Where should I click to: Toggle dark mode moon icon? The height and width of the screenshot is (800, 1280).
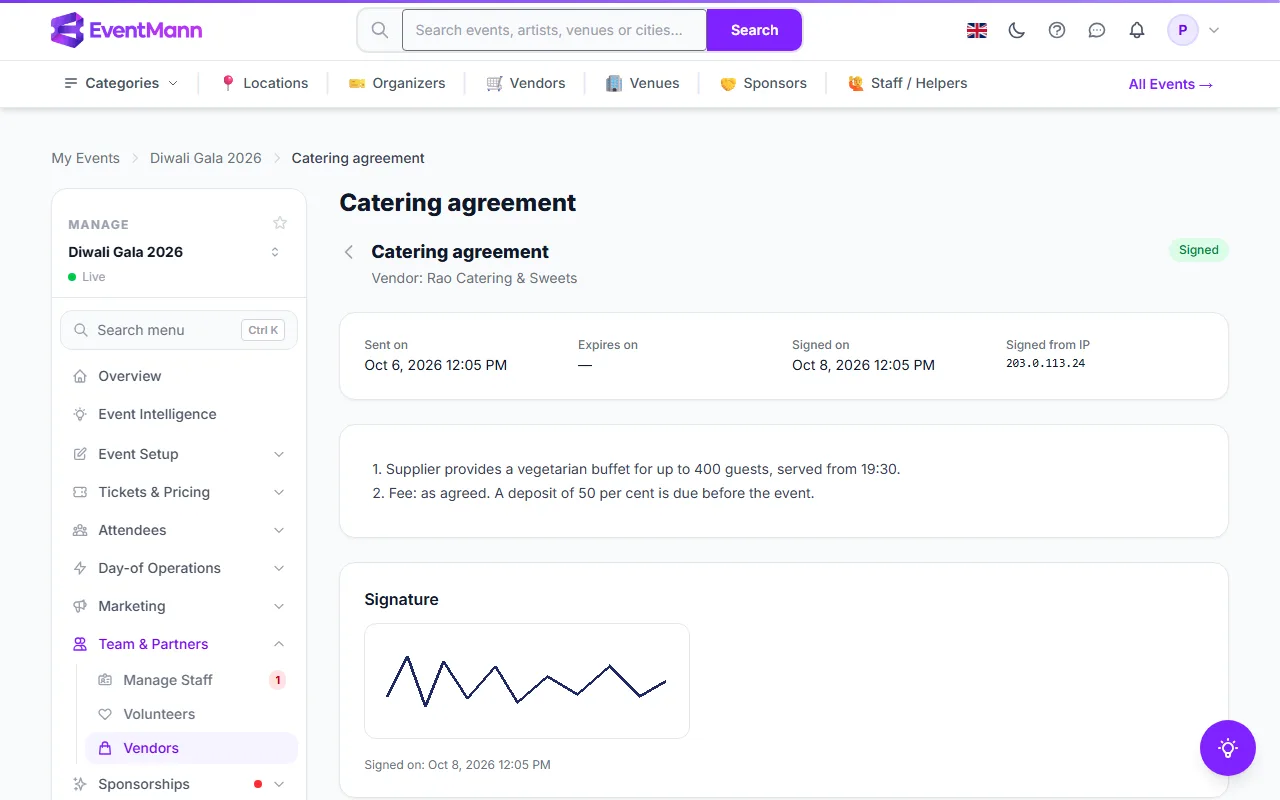pos(1017,30)
